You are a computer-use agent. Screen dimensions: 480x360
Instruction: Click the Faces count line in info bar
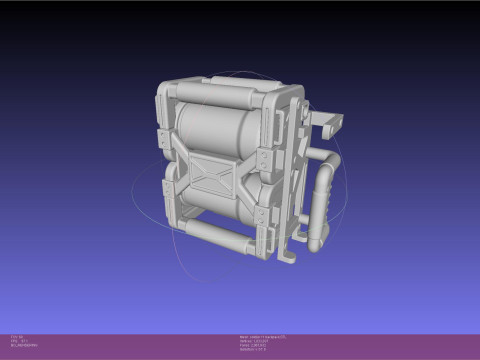[253, 345]
